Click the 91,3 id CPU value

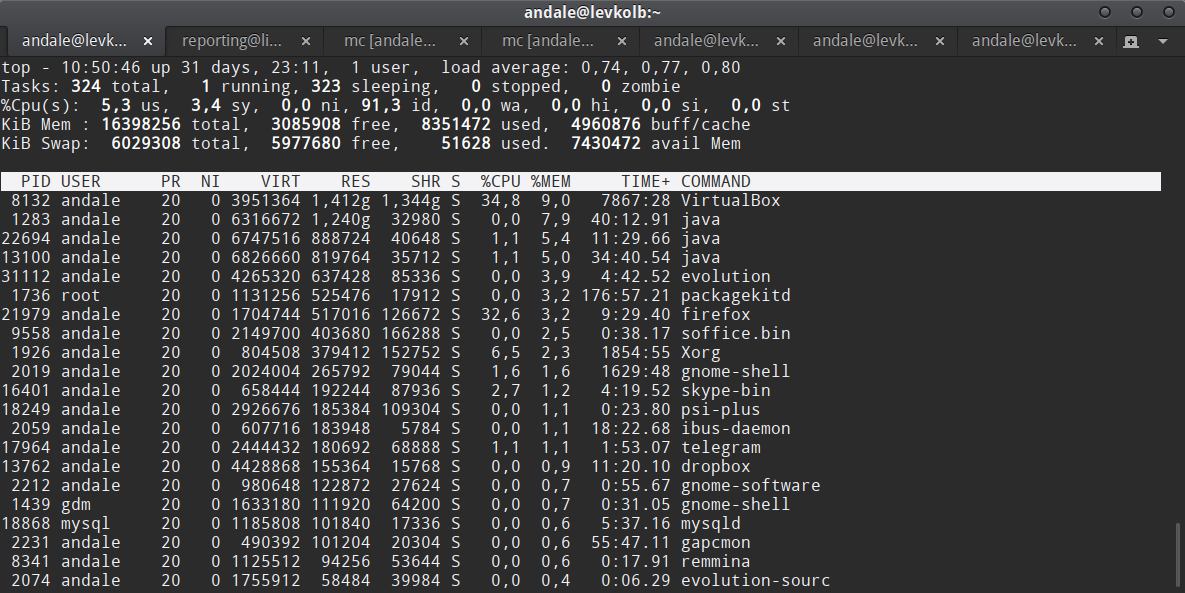click(x=381, y=106)
